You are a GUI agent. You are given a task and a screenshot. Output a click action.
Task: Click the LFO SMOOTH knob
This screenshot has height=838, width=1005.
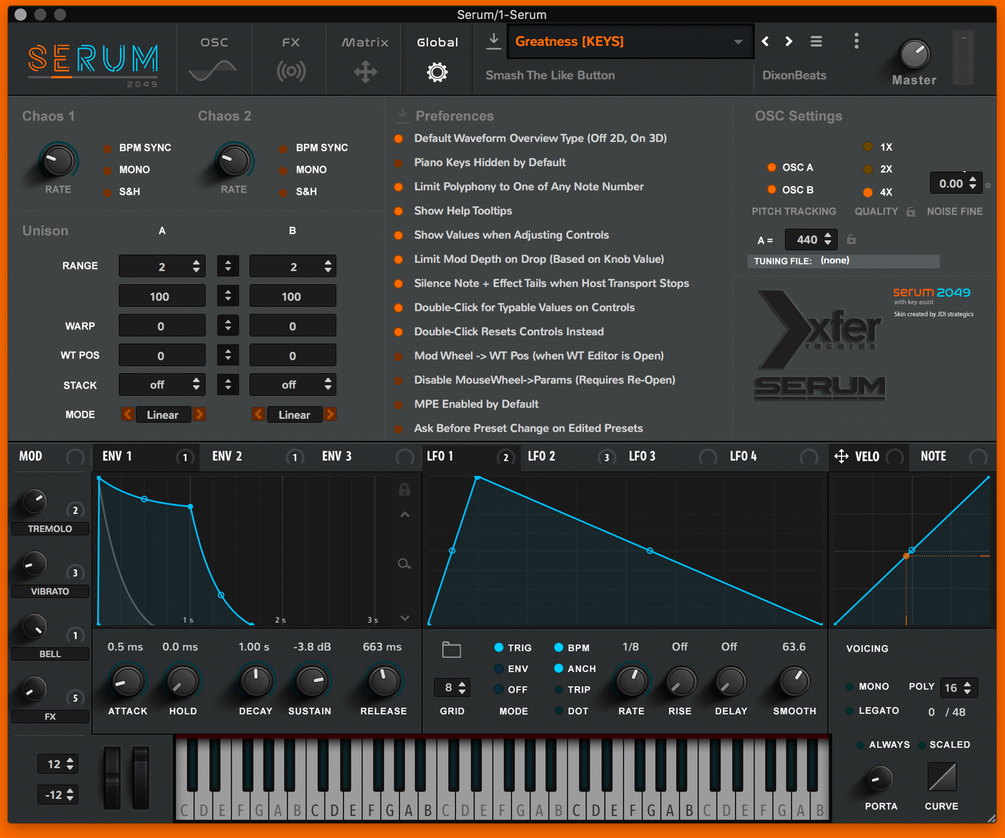pos(794,682)
